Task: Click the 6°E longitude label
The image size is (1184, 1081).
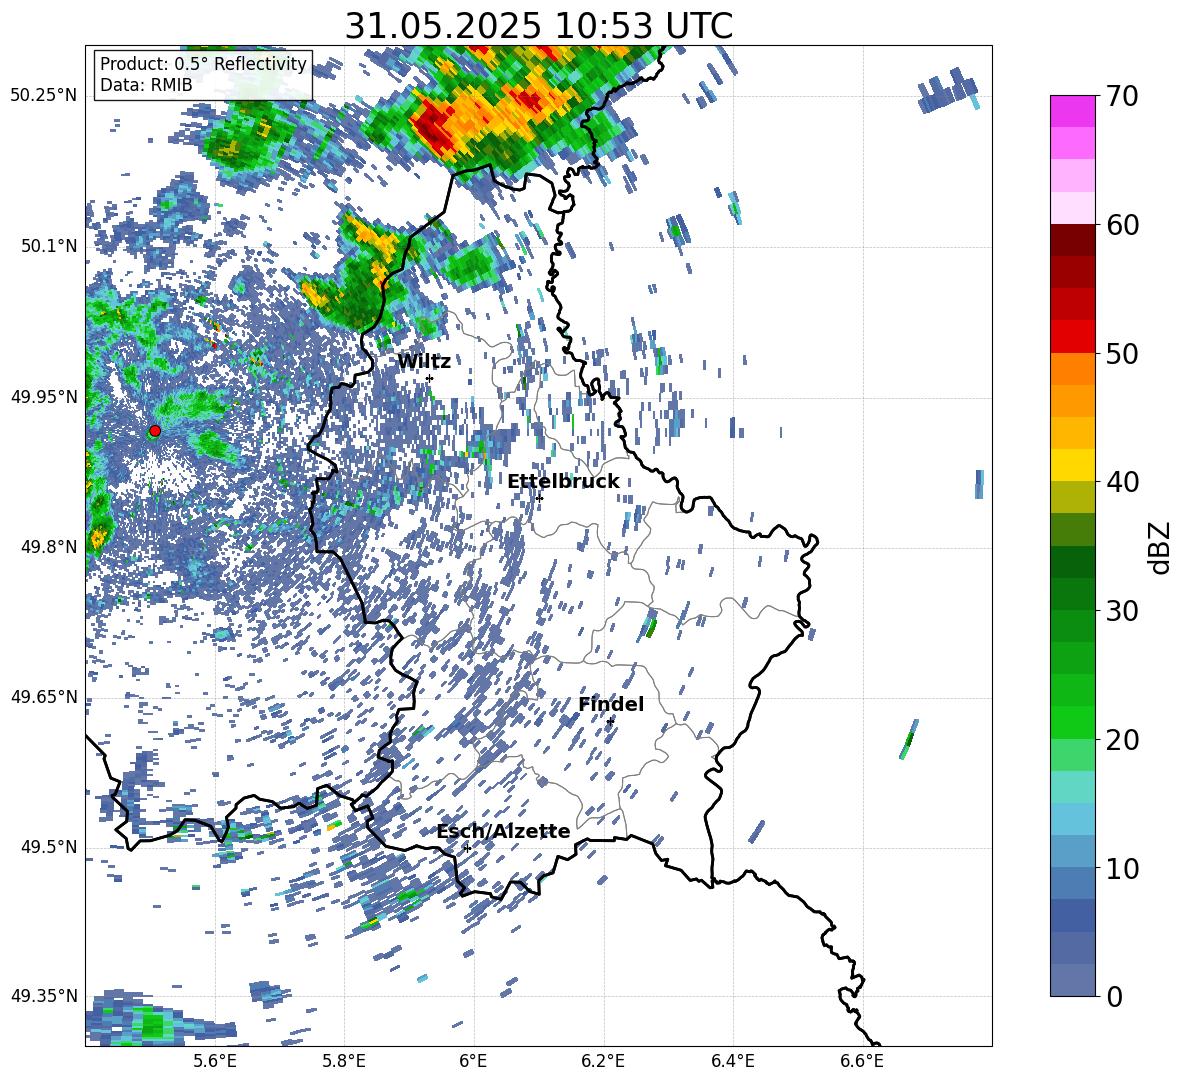Action: click(x=473, y=1061)
